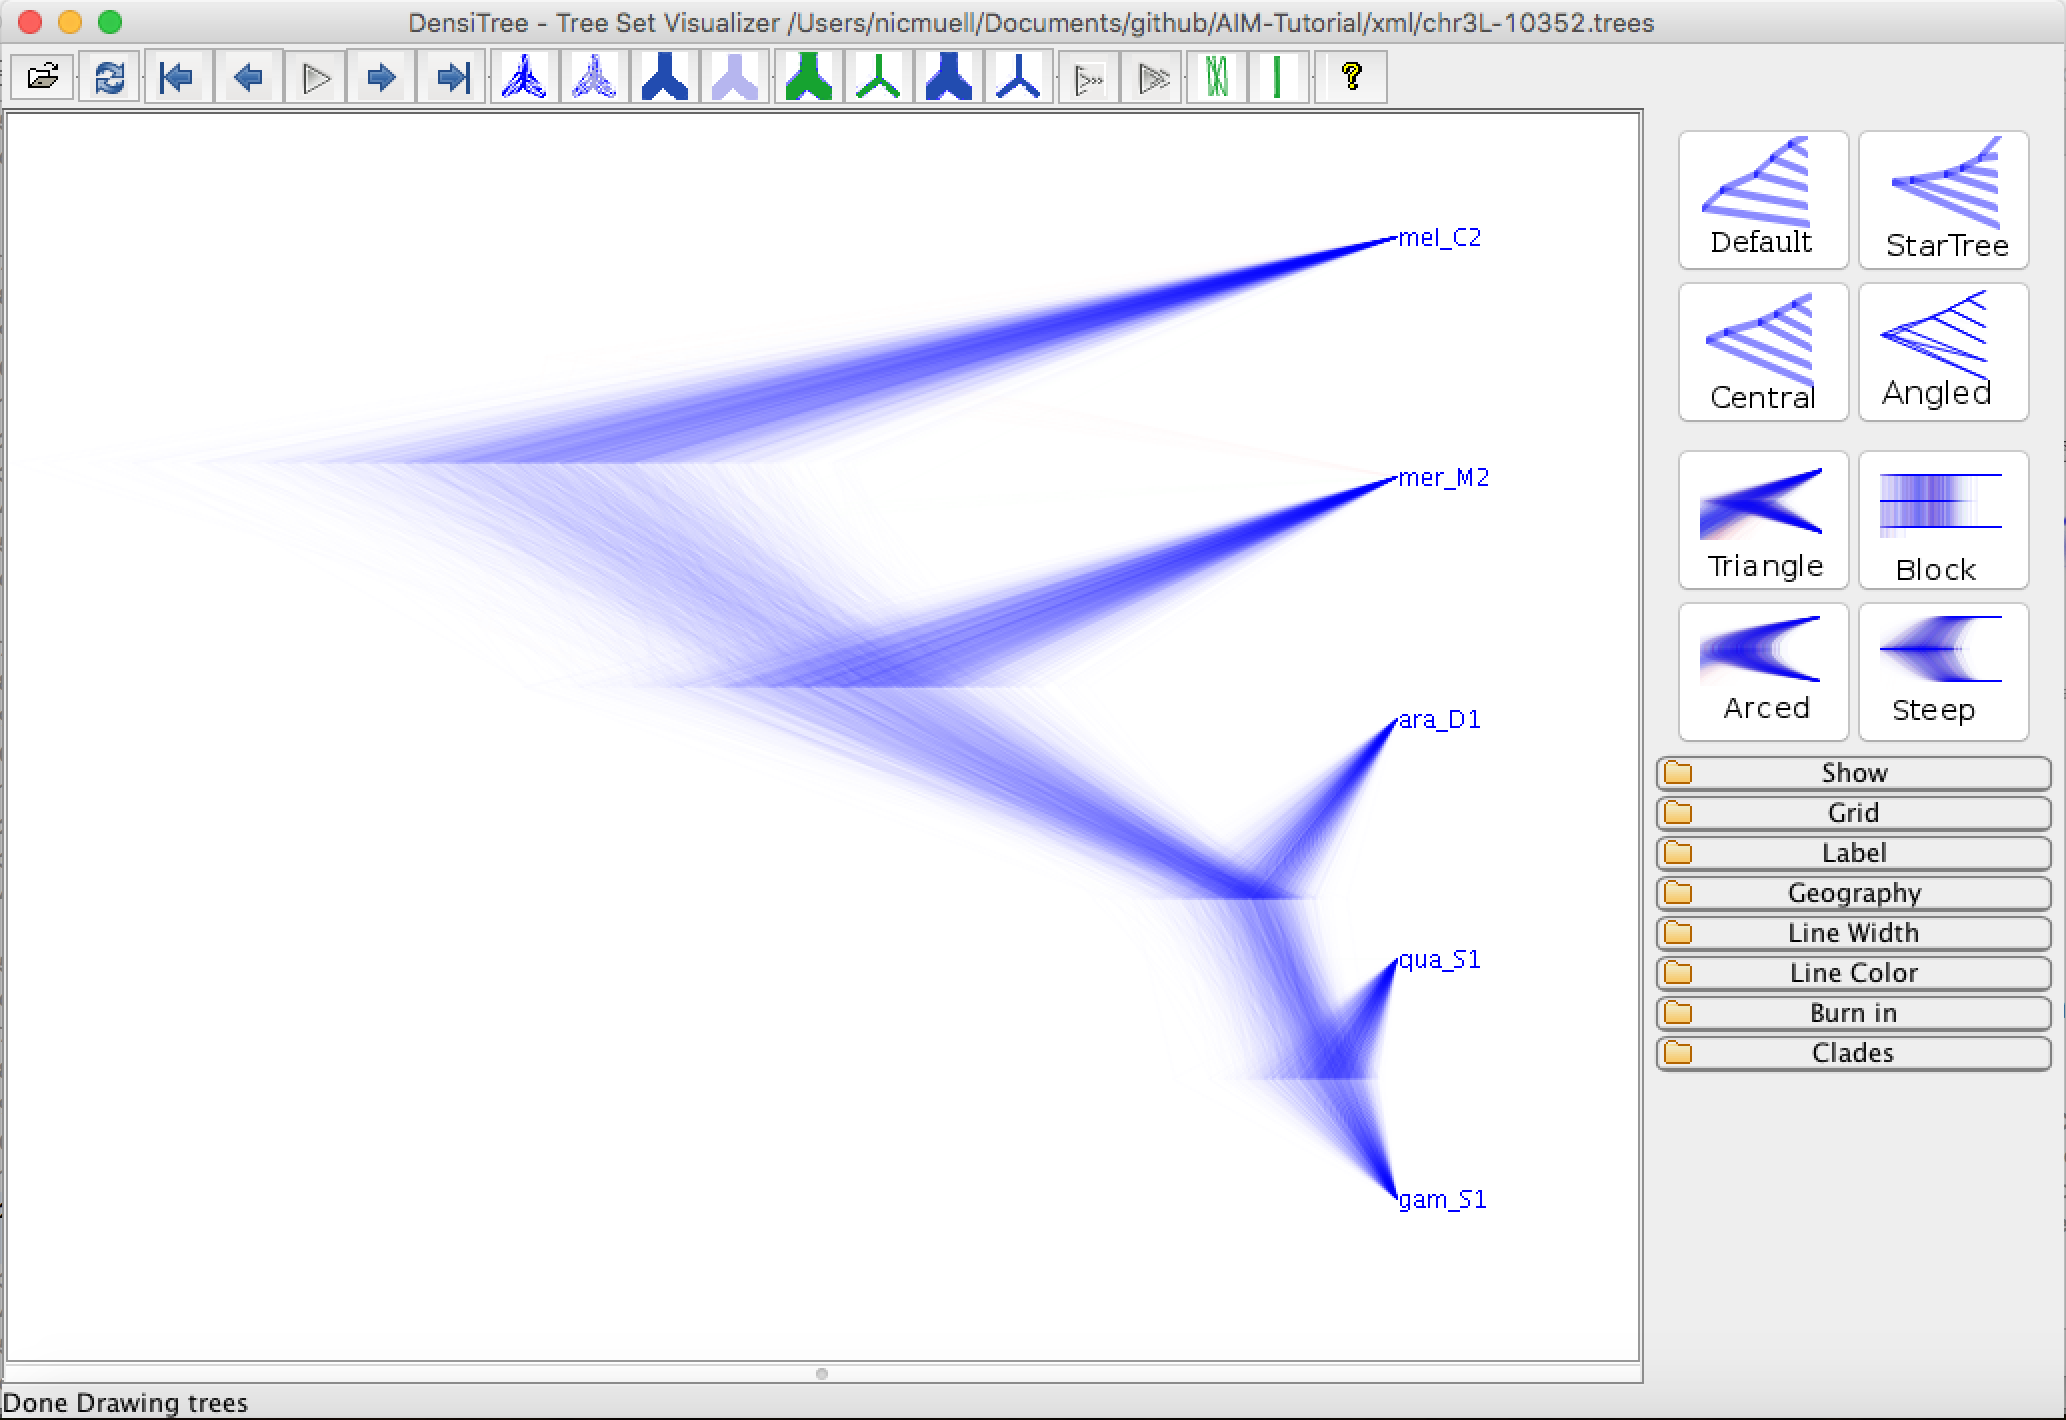Select the Angled tree style
This screenshot has width=2066, height=1420.
(x=1943, y=352)
